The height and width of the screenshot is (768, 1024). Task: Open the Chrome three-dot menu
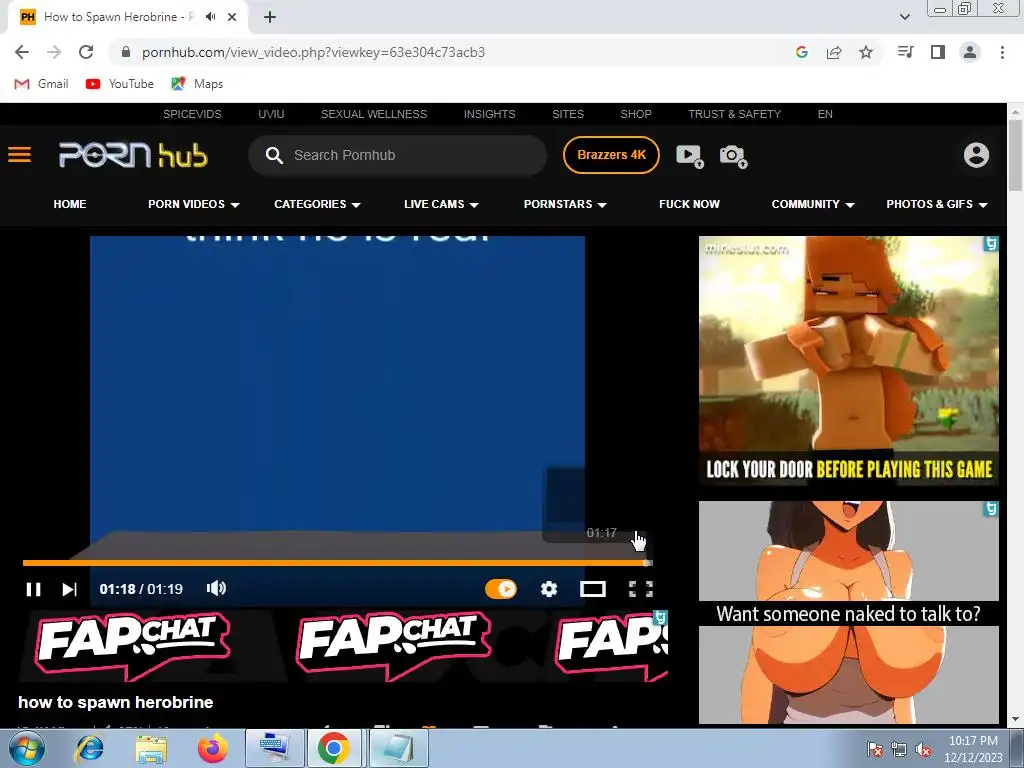click(1002, 52)
